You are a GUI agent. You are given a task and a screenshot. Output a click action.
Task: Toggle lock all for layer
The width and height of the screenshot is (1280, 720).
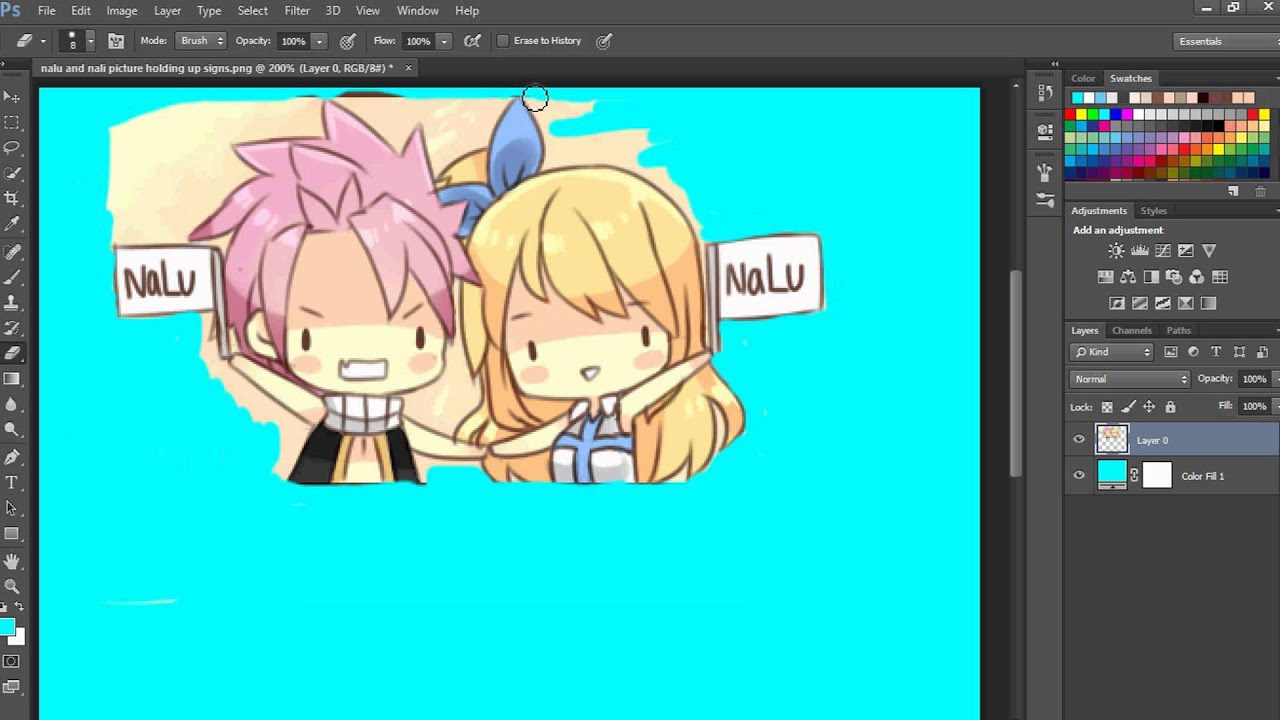[x=1170, y=407]
